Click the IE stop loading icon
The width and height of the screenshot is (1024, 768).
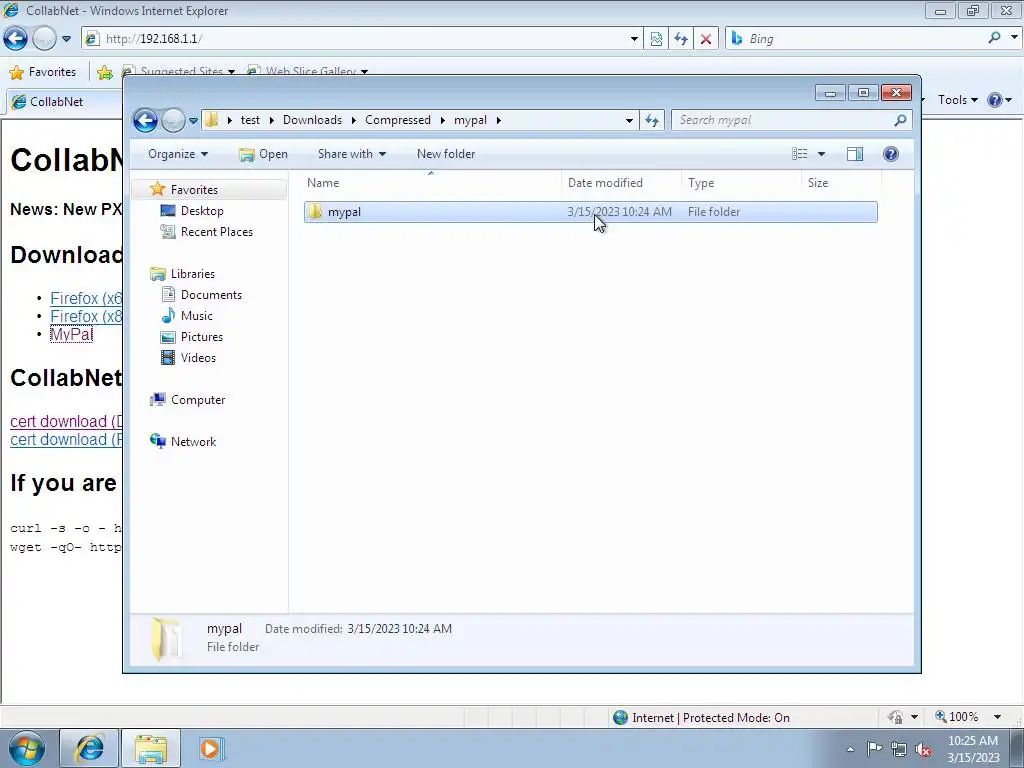click(706, 39)
